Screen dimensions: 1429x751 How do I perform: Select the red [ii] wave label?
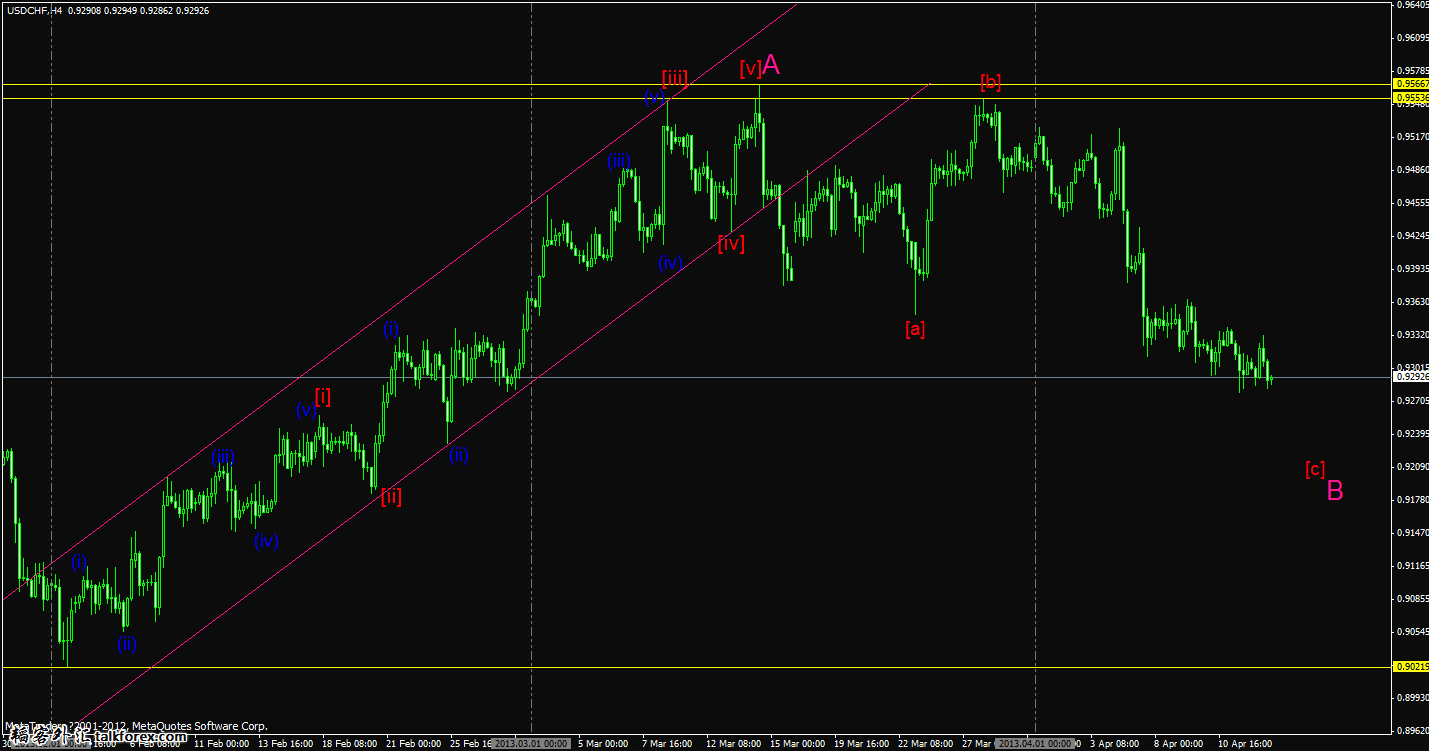click(391, 496)
